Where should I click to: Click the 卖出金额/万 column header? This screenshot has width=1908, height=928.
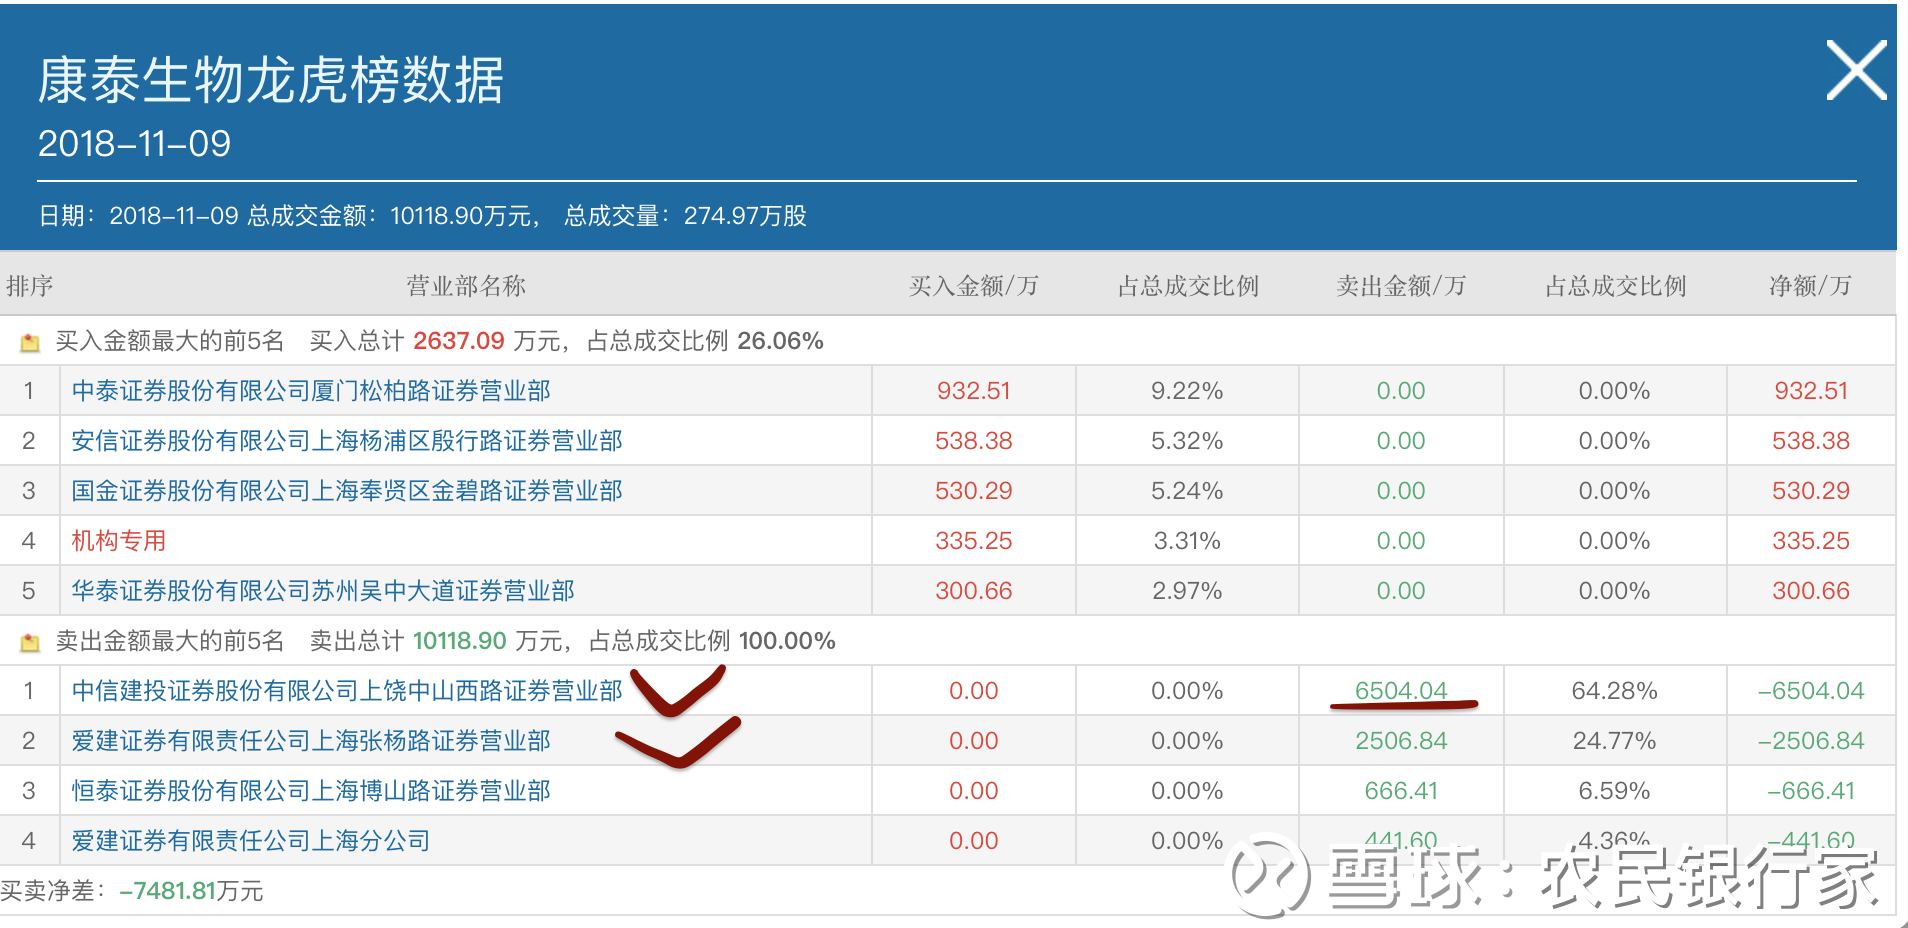point(1401,286)
